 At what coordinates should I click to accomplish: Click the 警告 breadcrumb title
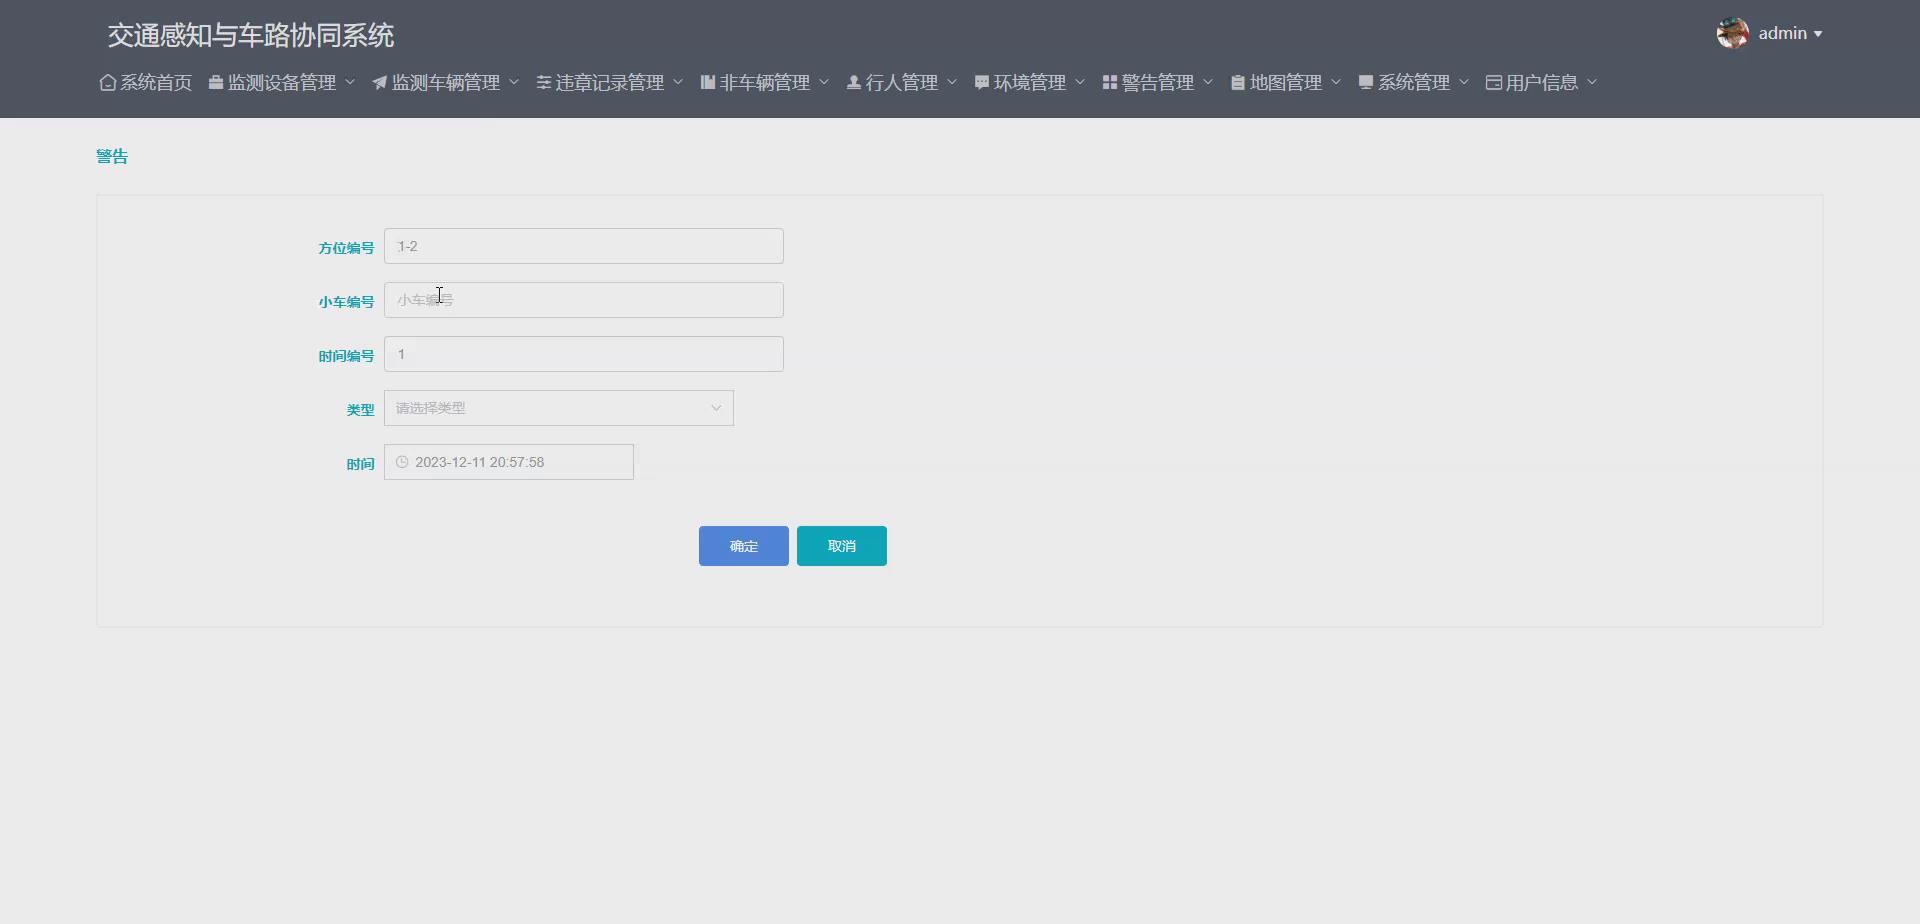pos(112,156)
